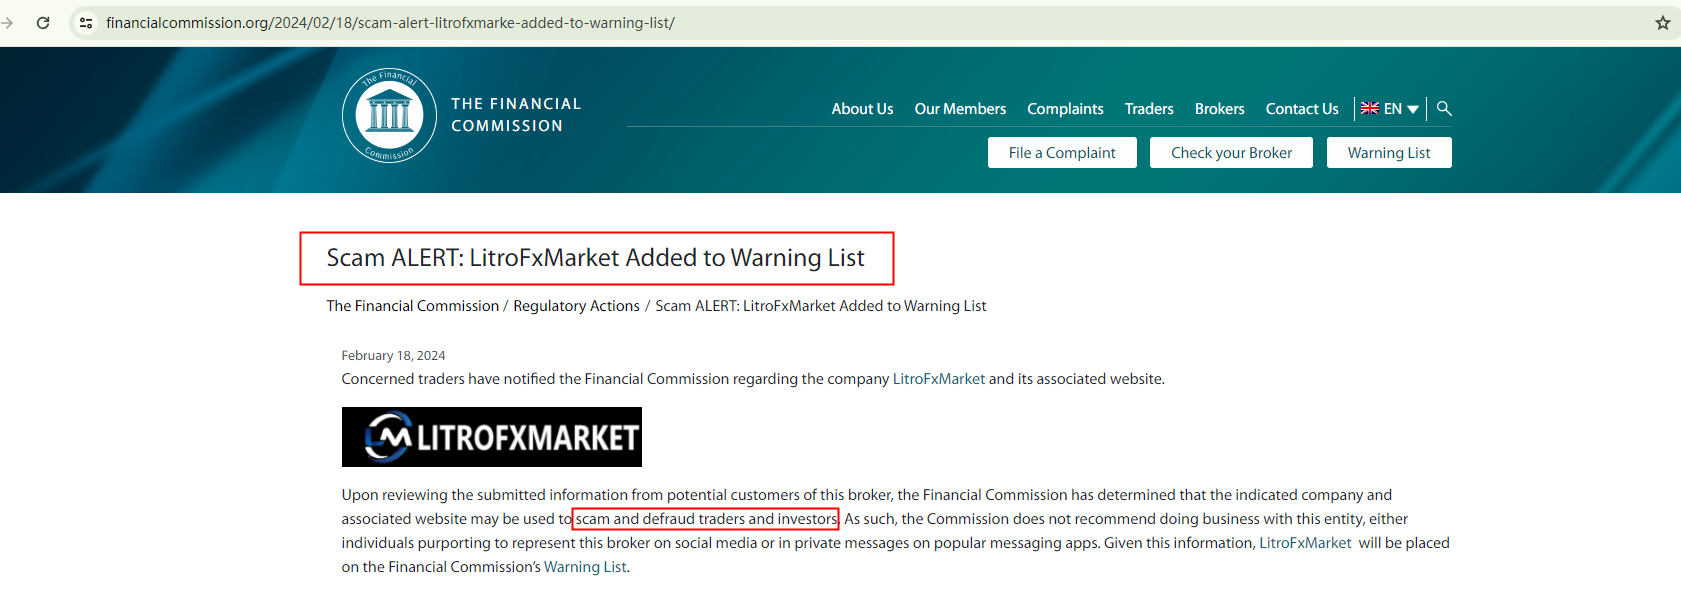This screenshot has width=1681, height=591.
Task: Expand the EN language dropdown arrow
Action: pos(1413,109)
